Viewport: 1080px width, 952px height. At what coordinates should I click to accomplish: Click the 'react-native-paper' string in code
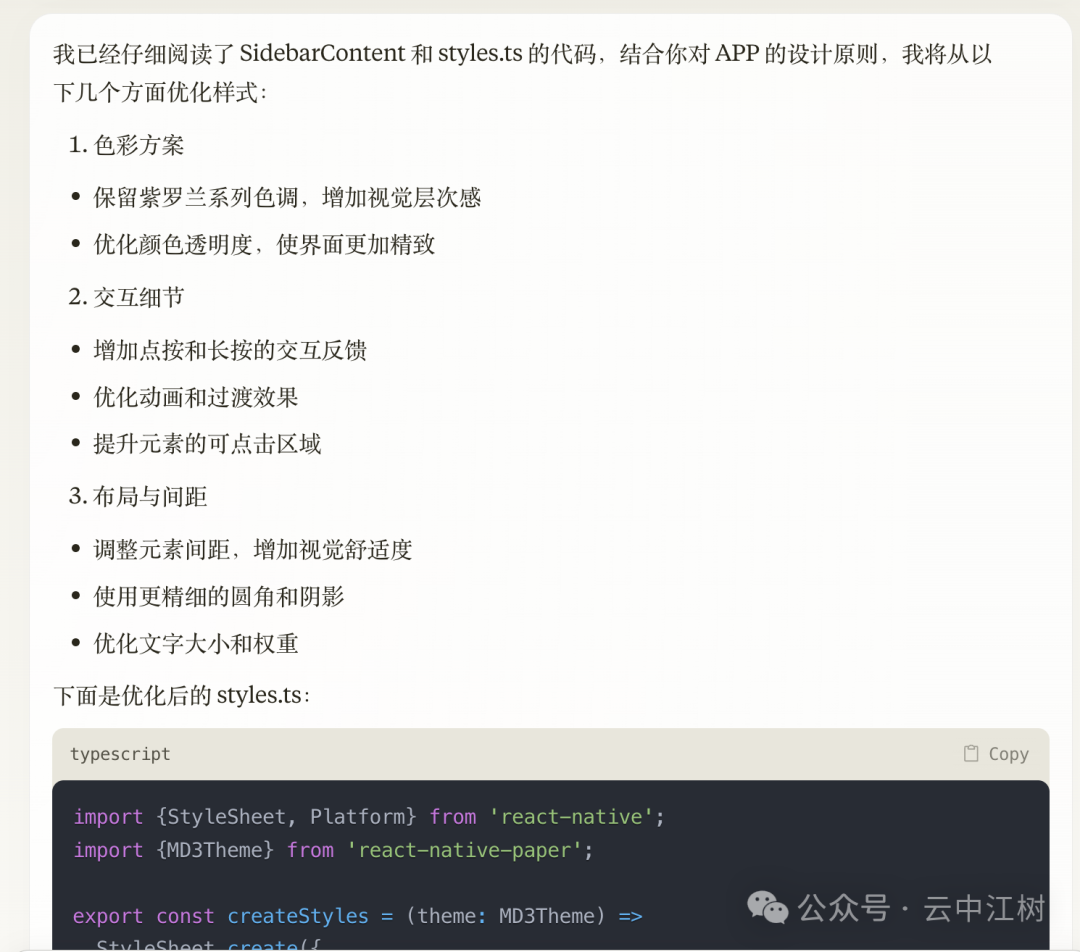click(x=465, y=850)
